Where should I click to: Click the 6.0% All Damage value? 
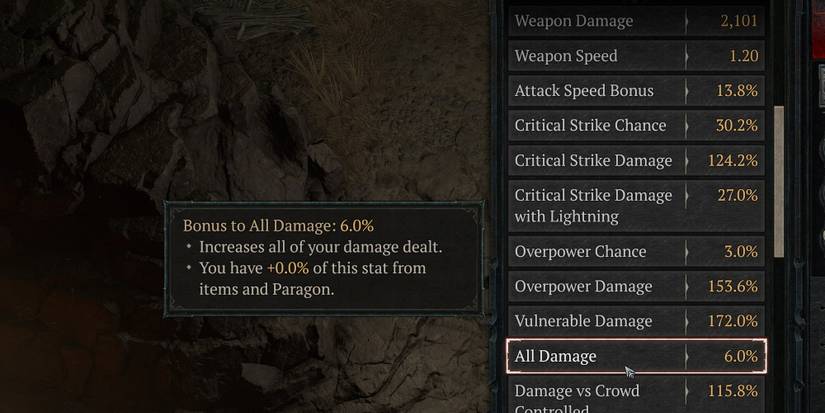pyautogui.click(x=741, y=356)
